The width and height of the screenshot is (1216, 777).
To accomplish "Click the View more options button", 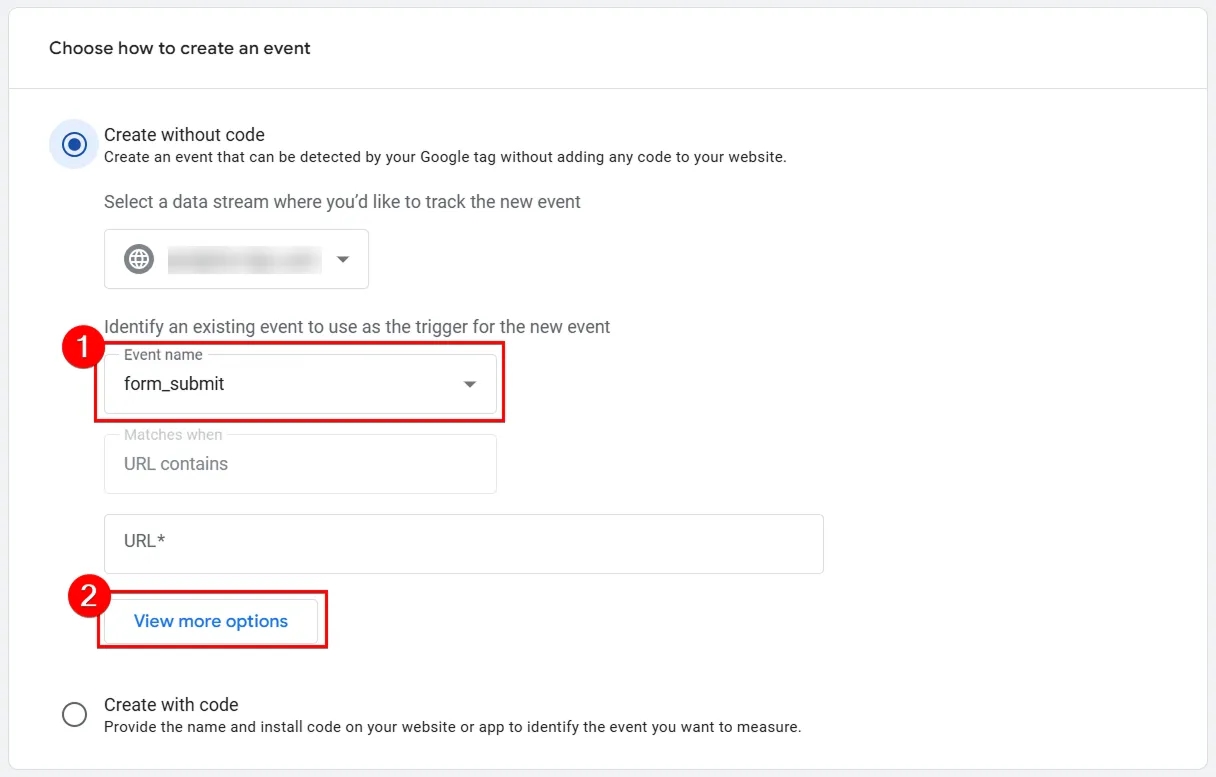I will pyautogui.click(x=211, y=621).
